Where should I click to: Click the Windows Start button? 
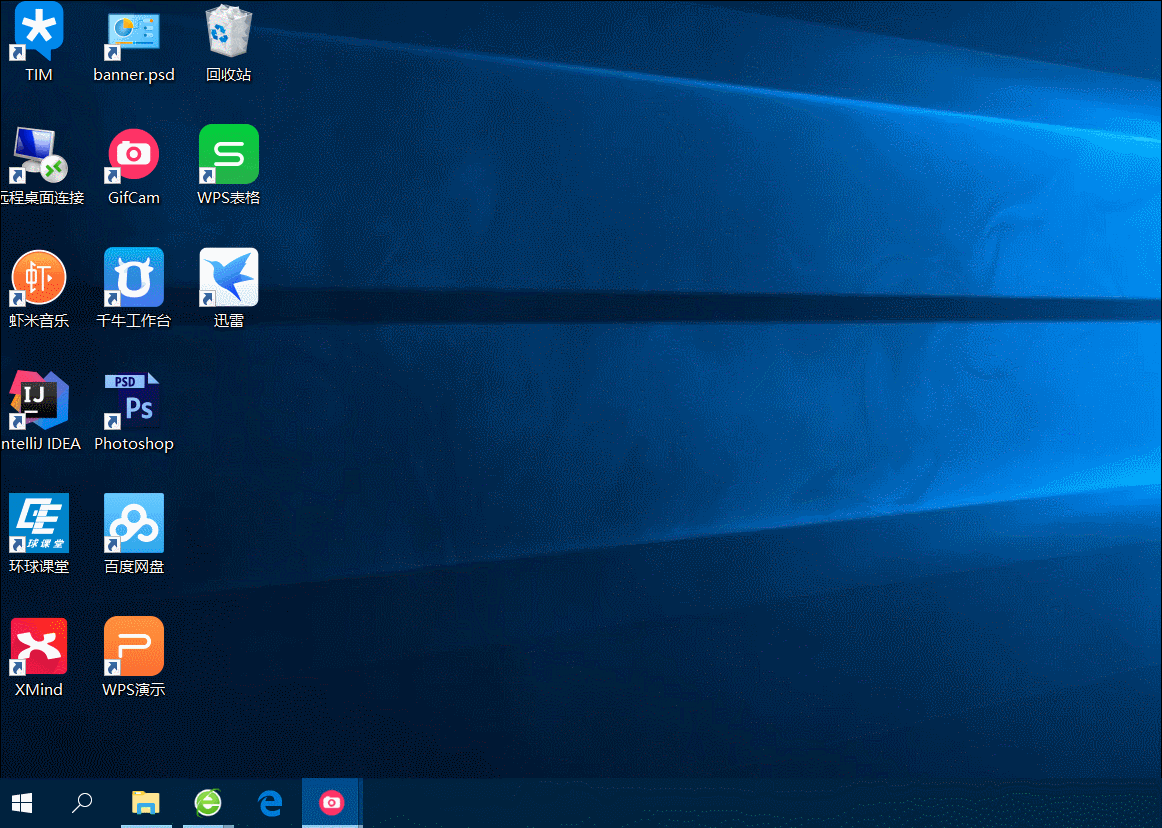[21, 803]
